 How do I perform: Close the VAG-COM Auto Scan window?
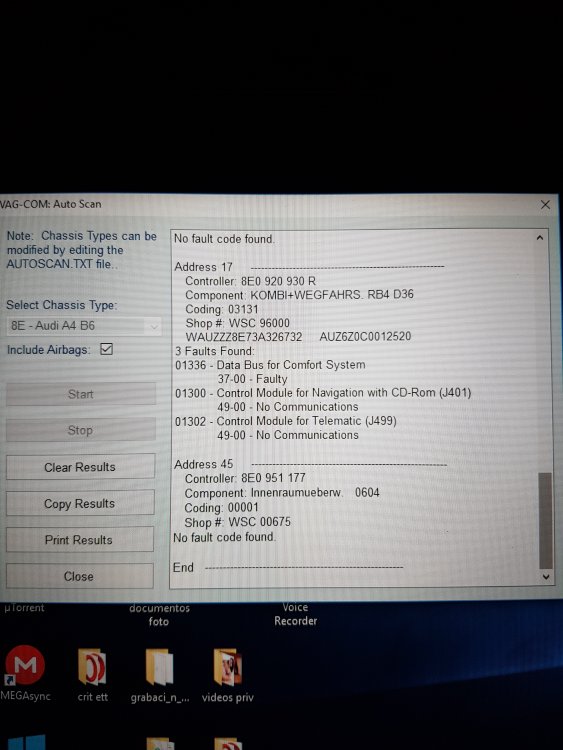[x=545, y=205]
